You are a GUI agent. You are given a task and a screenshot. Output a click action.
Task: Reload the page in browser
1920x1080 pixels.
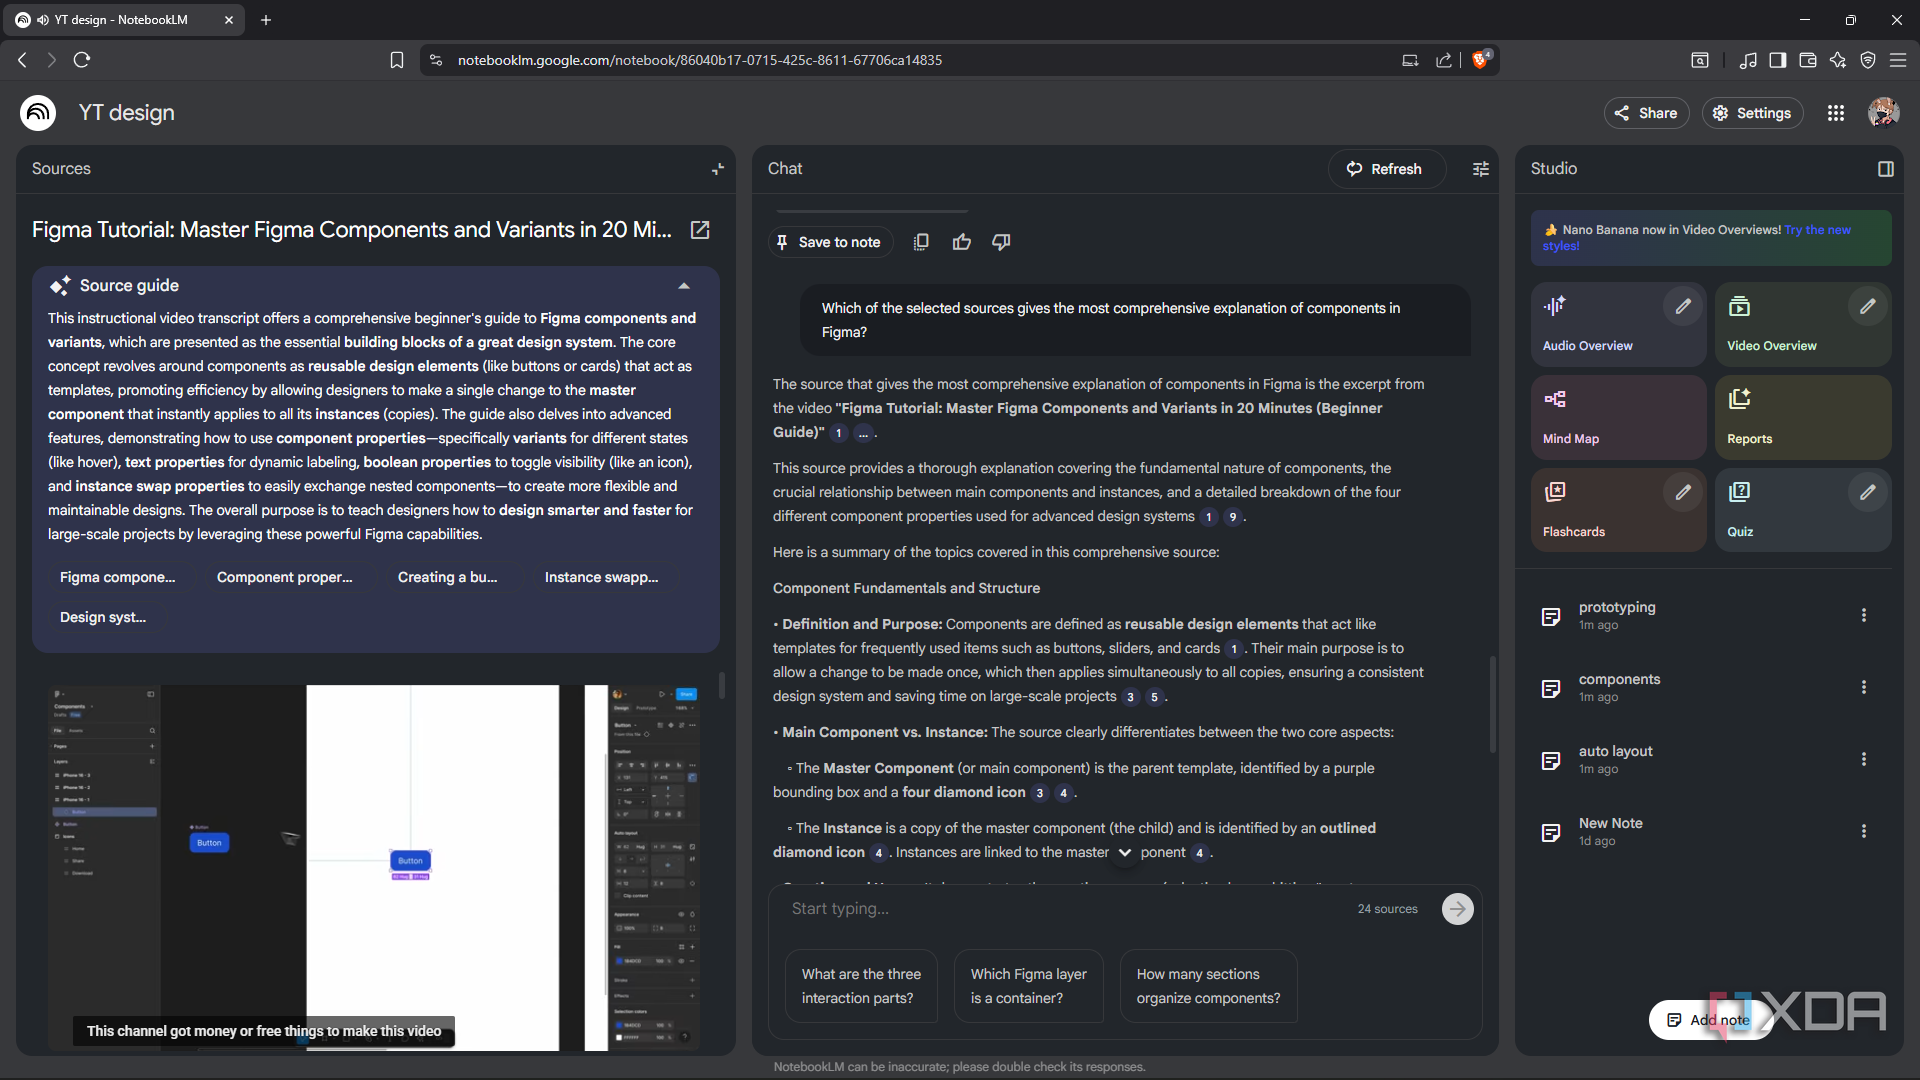tap(82, 60)
